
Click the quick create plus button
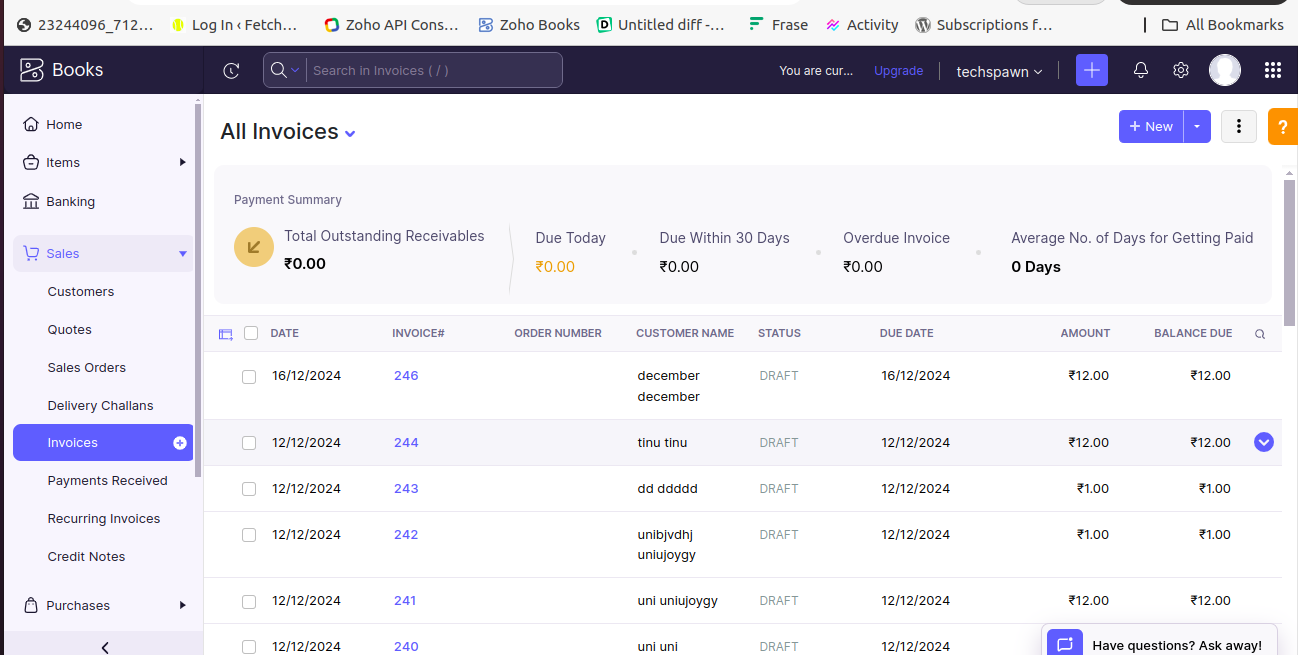pos(1091,70)
